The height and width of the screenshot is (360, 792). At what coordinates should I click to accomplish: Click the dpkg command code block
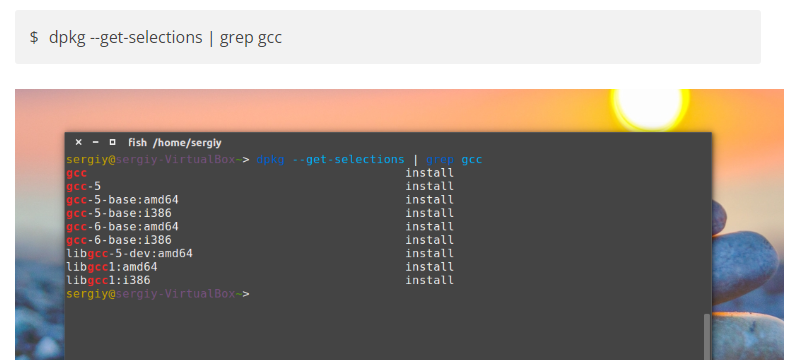point(387,37)
